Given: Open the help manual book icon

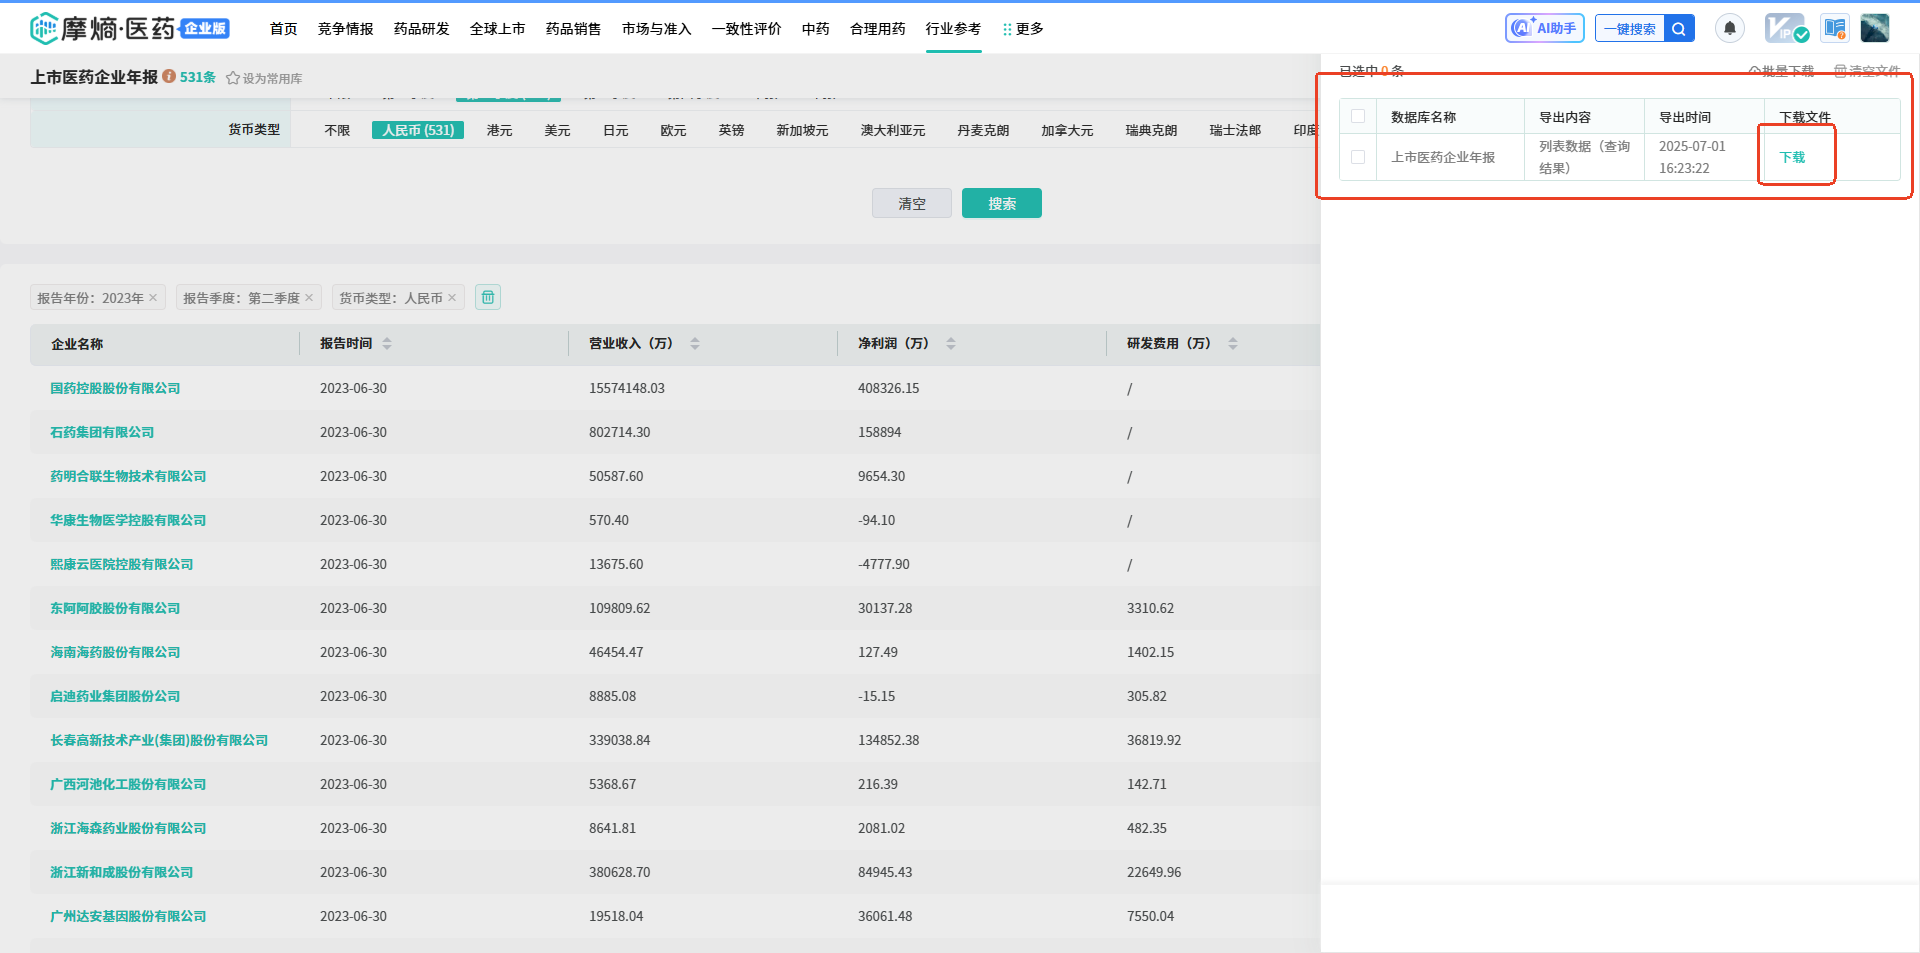Looking at the screenshot, I should point(1835,28).
